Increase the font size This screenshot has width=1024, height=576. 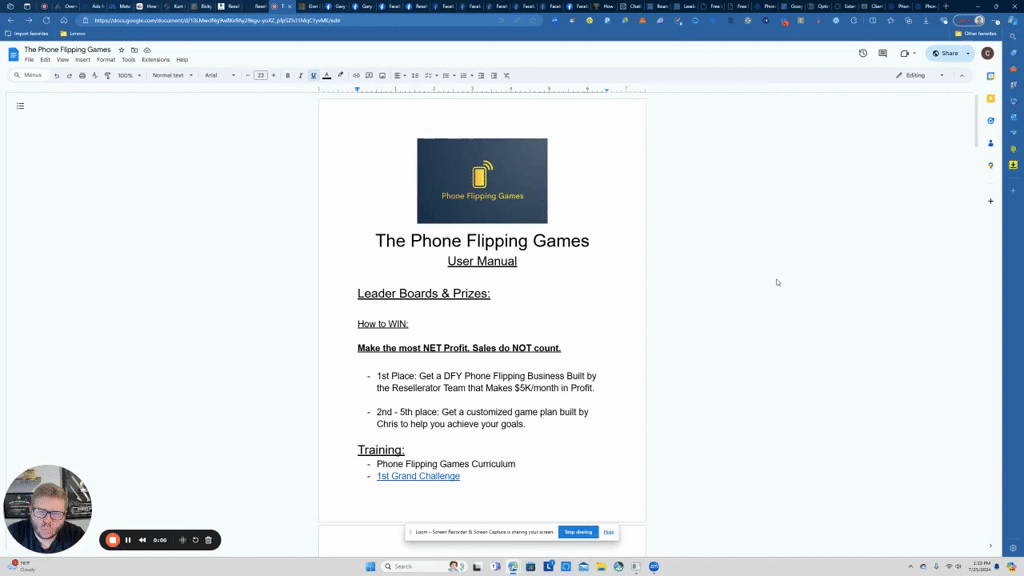click(273, 76)
